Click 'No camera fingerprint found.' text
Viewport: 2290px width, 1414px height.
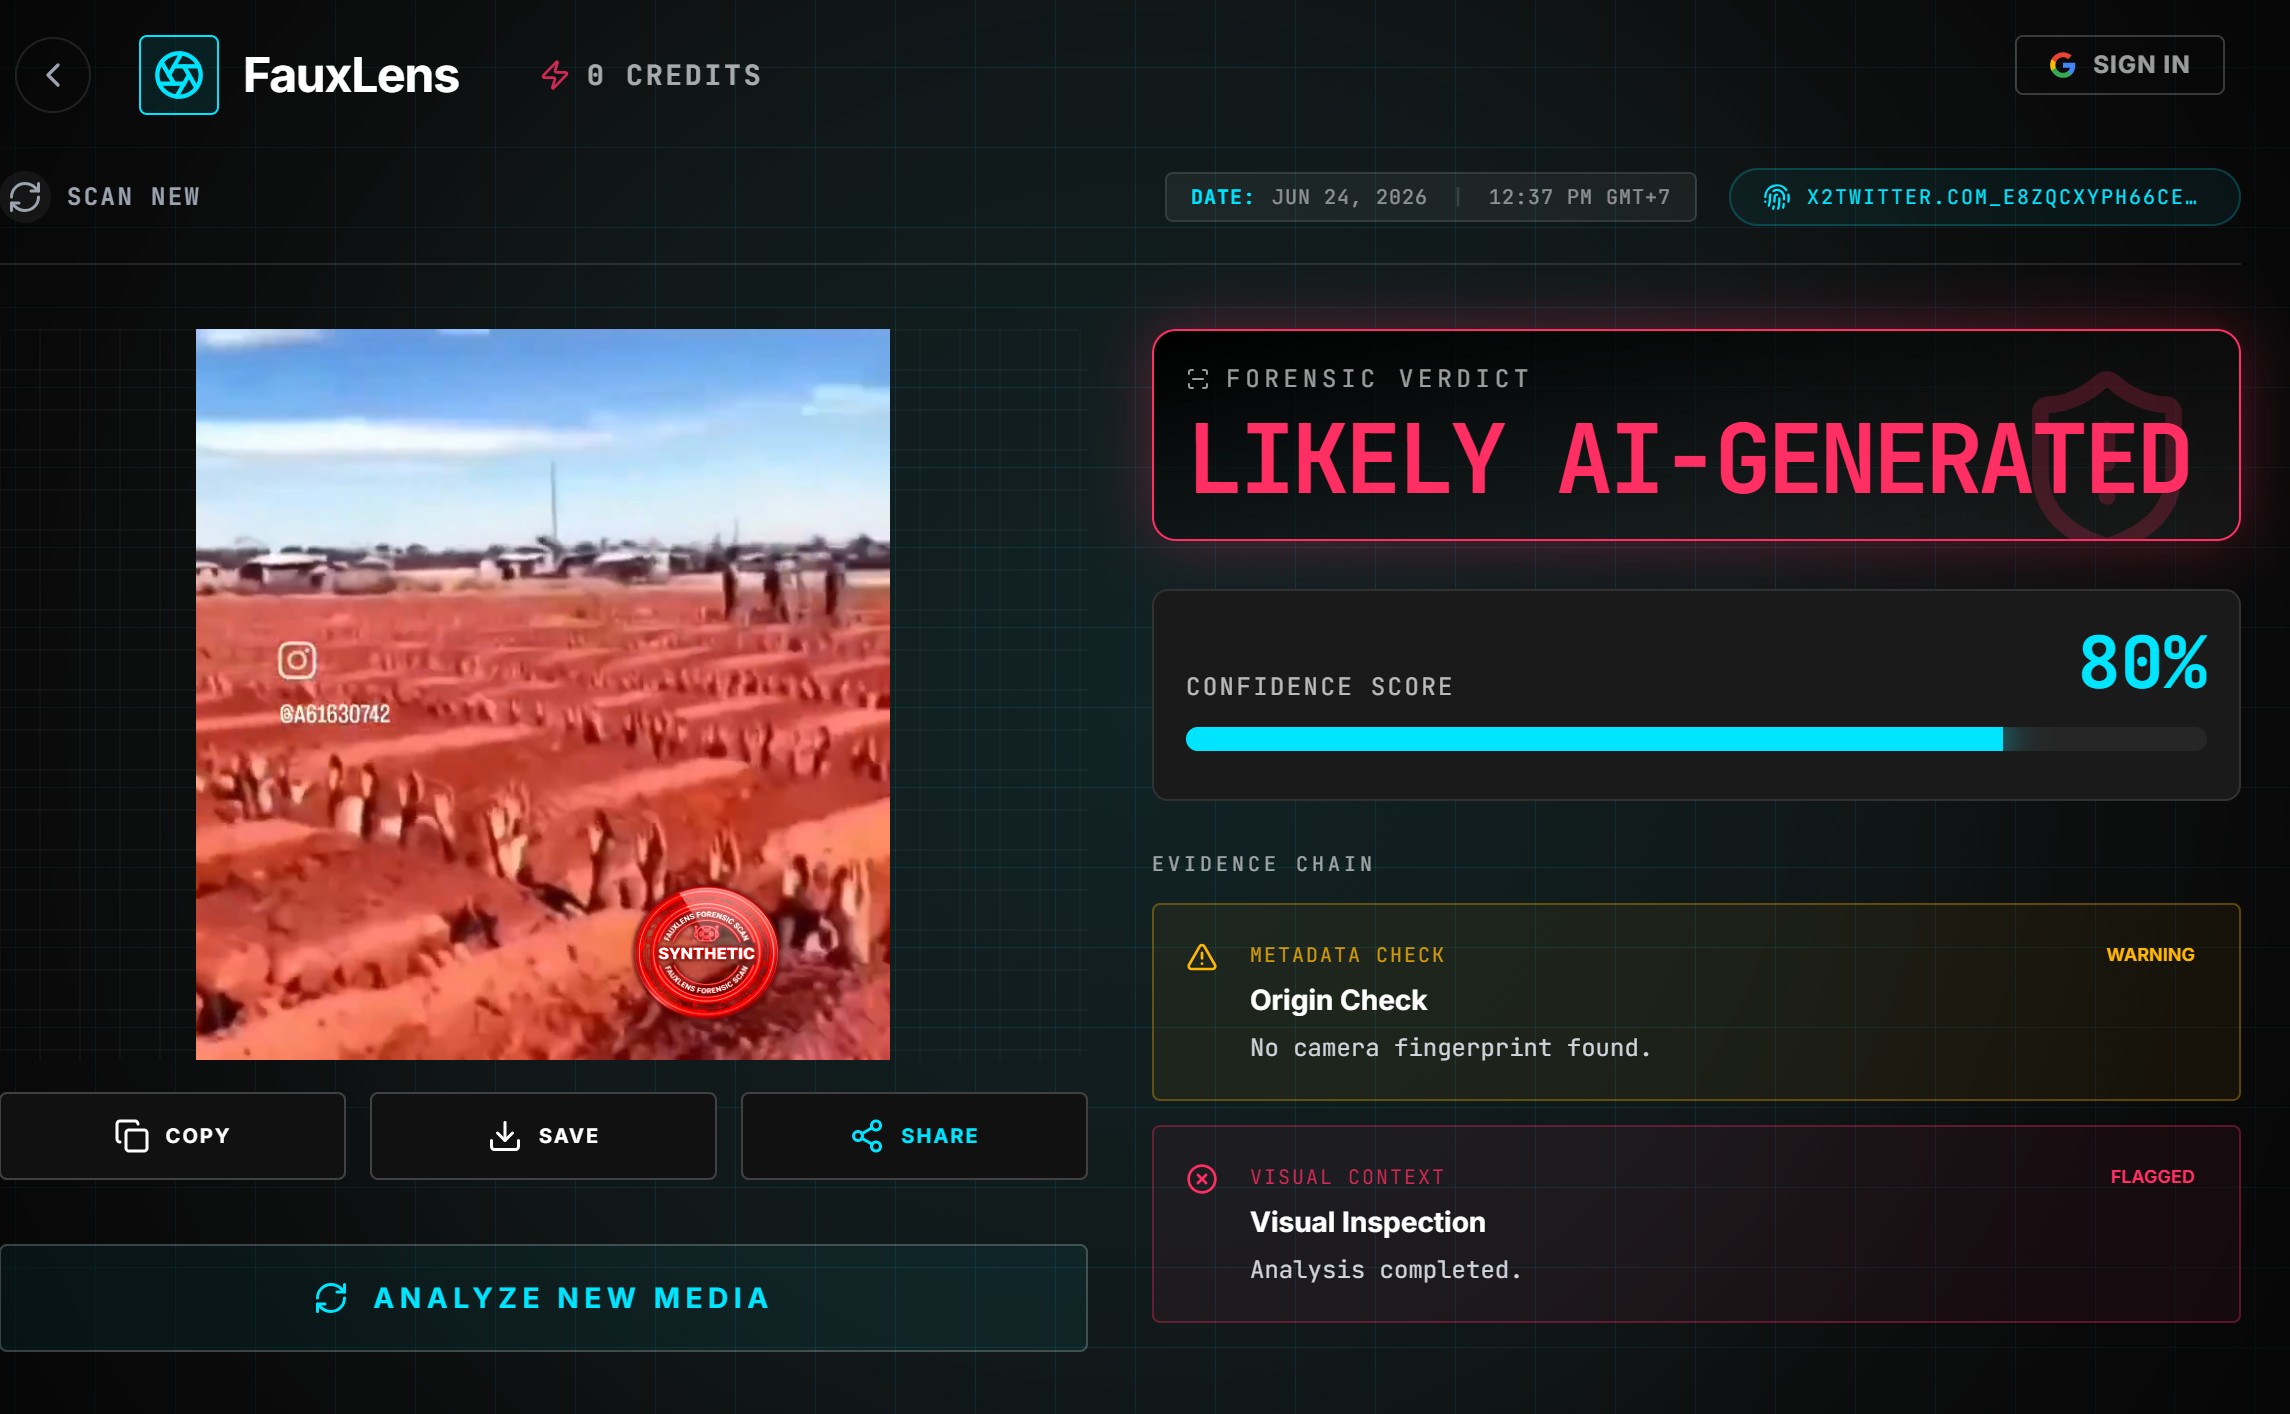(1450, 1048)
